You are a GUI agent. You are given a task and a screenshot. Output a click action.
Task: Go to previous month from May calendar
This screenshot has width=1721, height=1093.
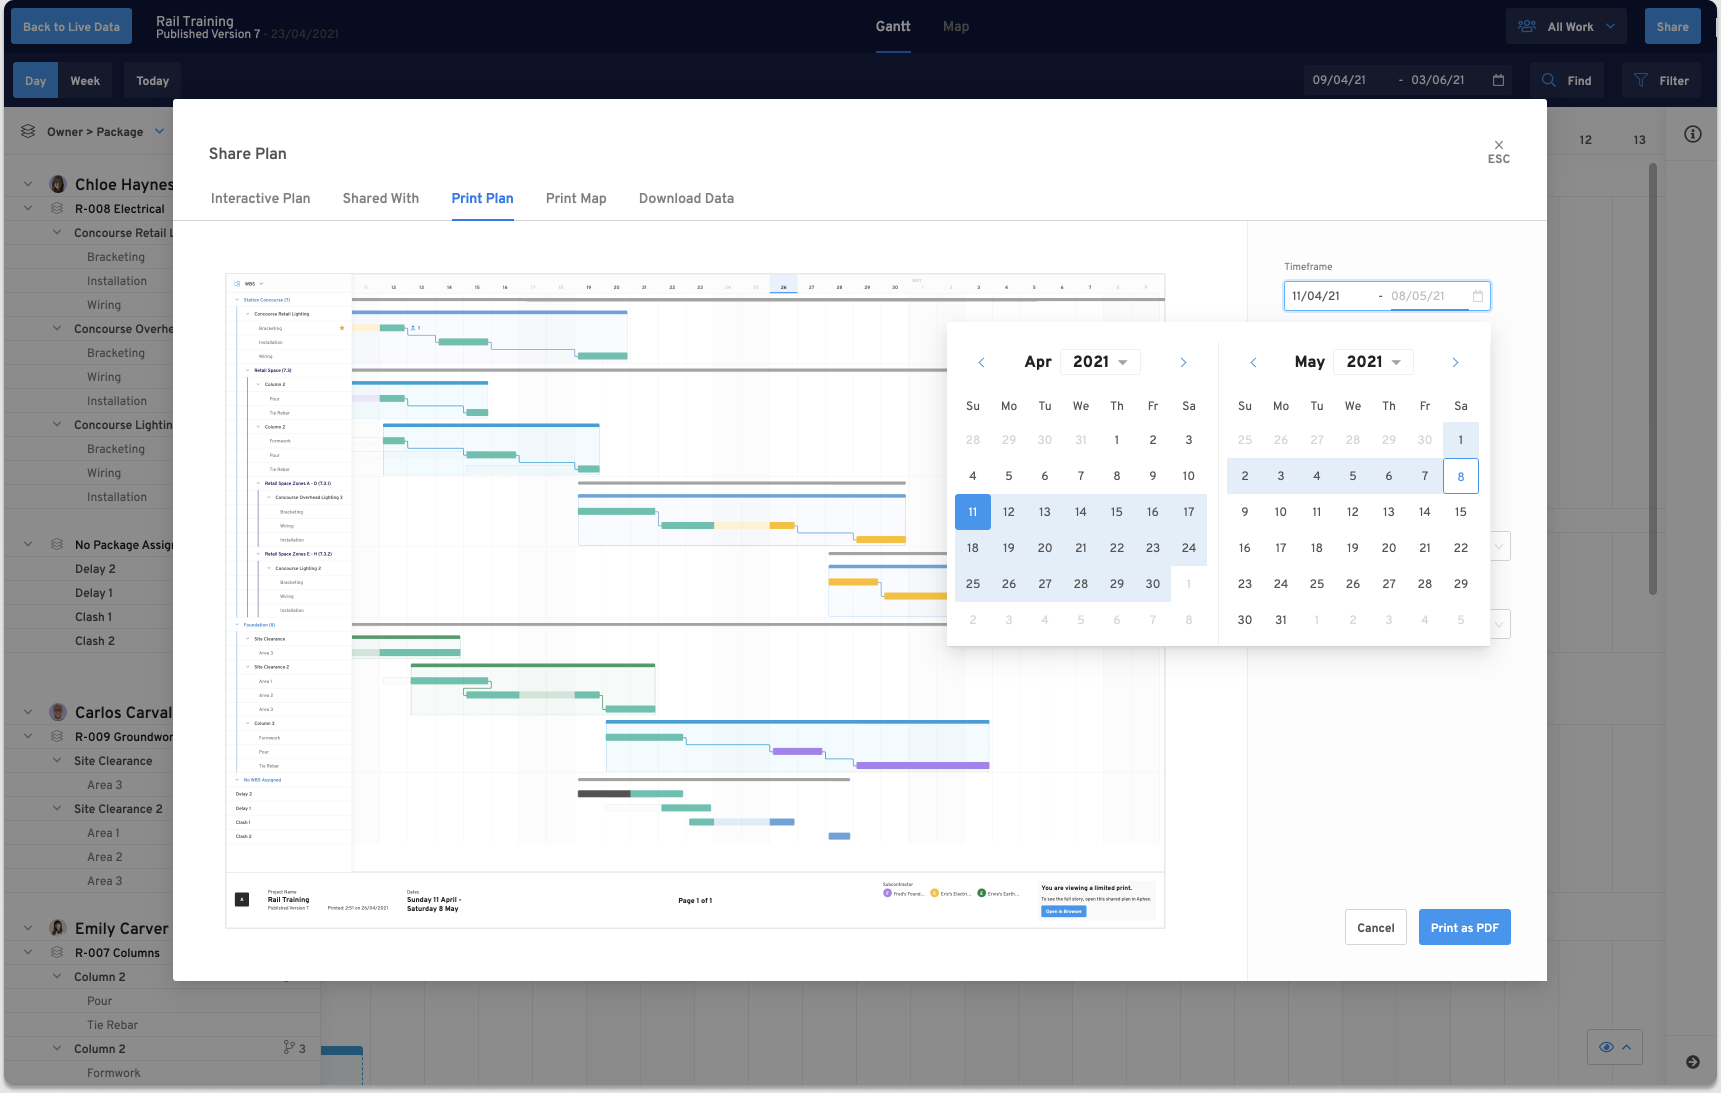[x=1253, y=362]
